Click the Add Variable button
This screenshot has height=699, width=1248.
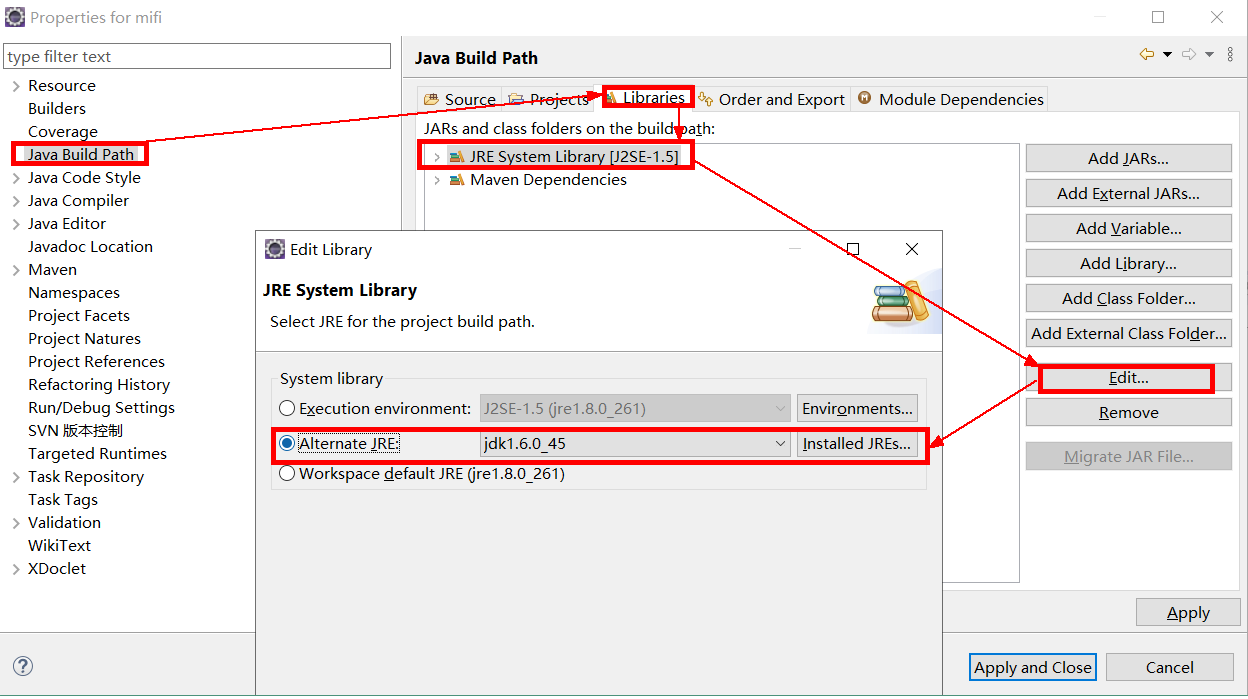point(1128,228)
